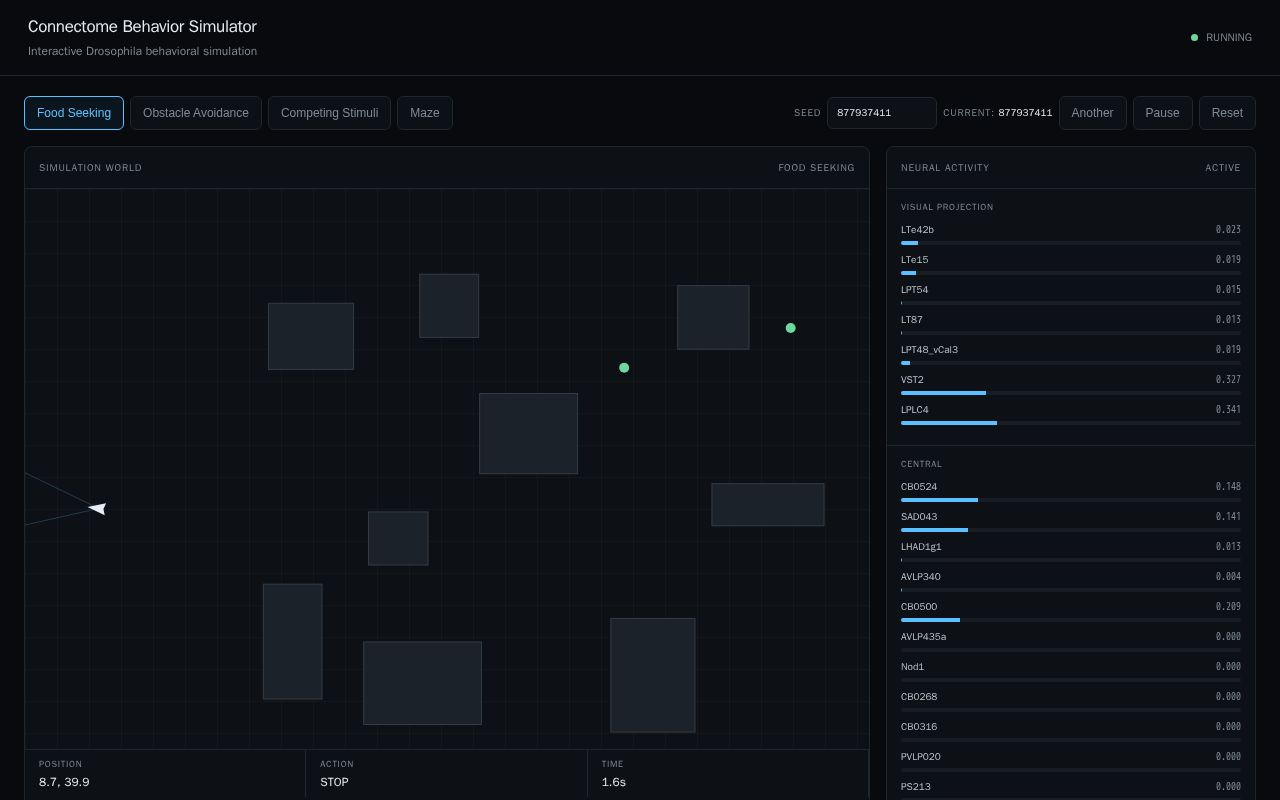This screenshot has height=800, width=1280.
Task: Click the green food dot above the central obstacle
Action: 624,368
